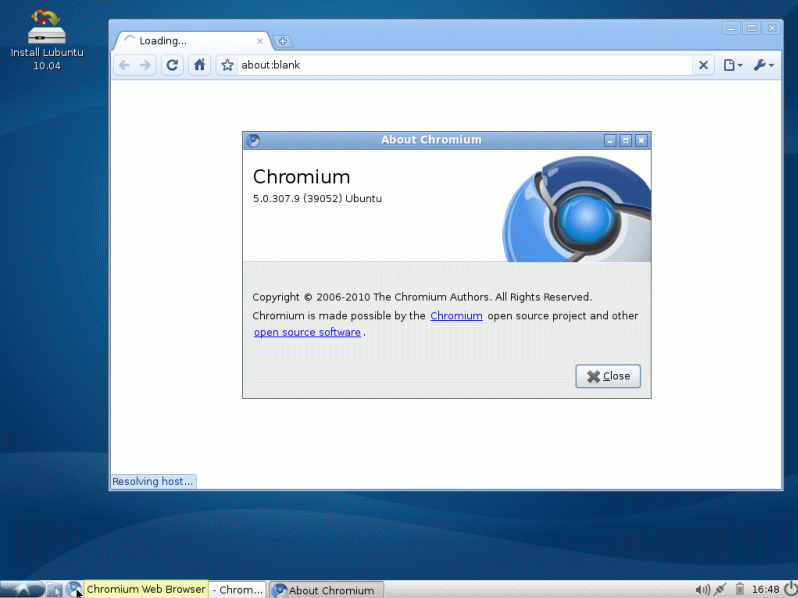Screen dimensions: 798x598
Task: Minimize the Chromium browser window
Action: coord(731,28)
